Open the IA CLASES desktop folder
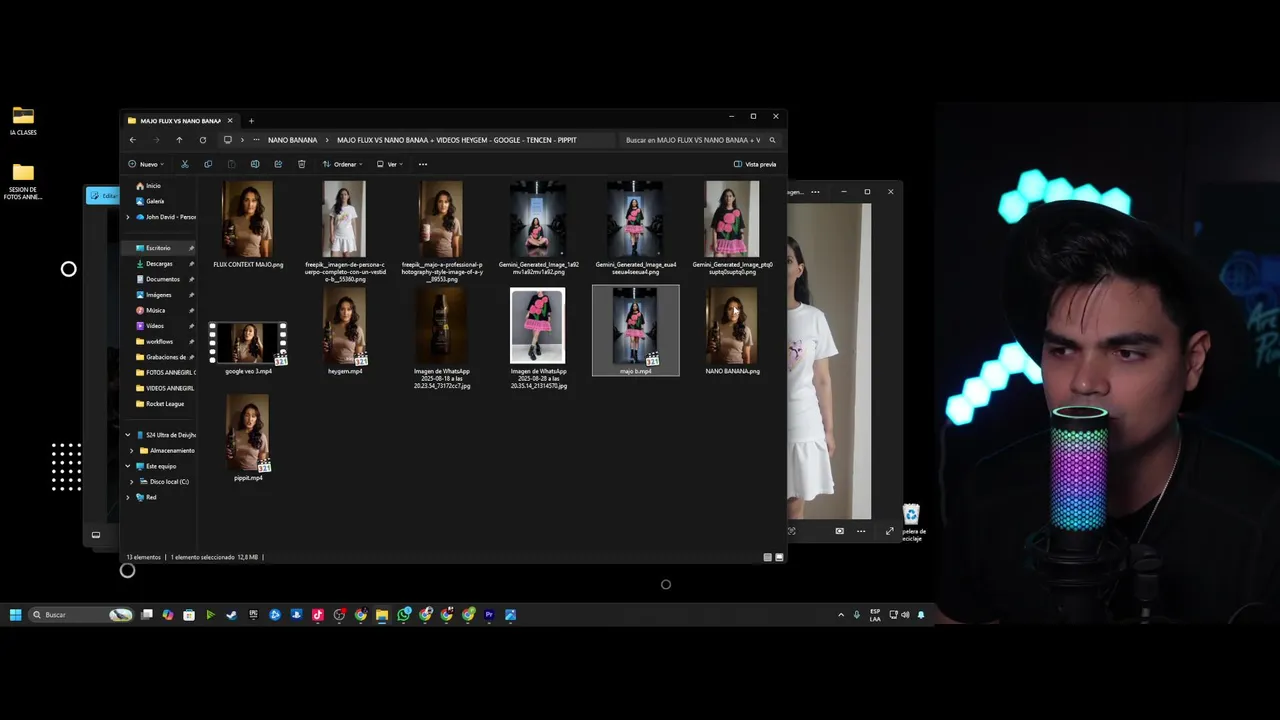Image resolution: width=1280 pixels, height=720 pixels. tap(23, 121)
